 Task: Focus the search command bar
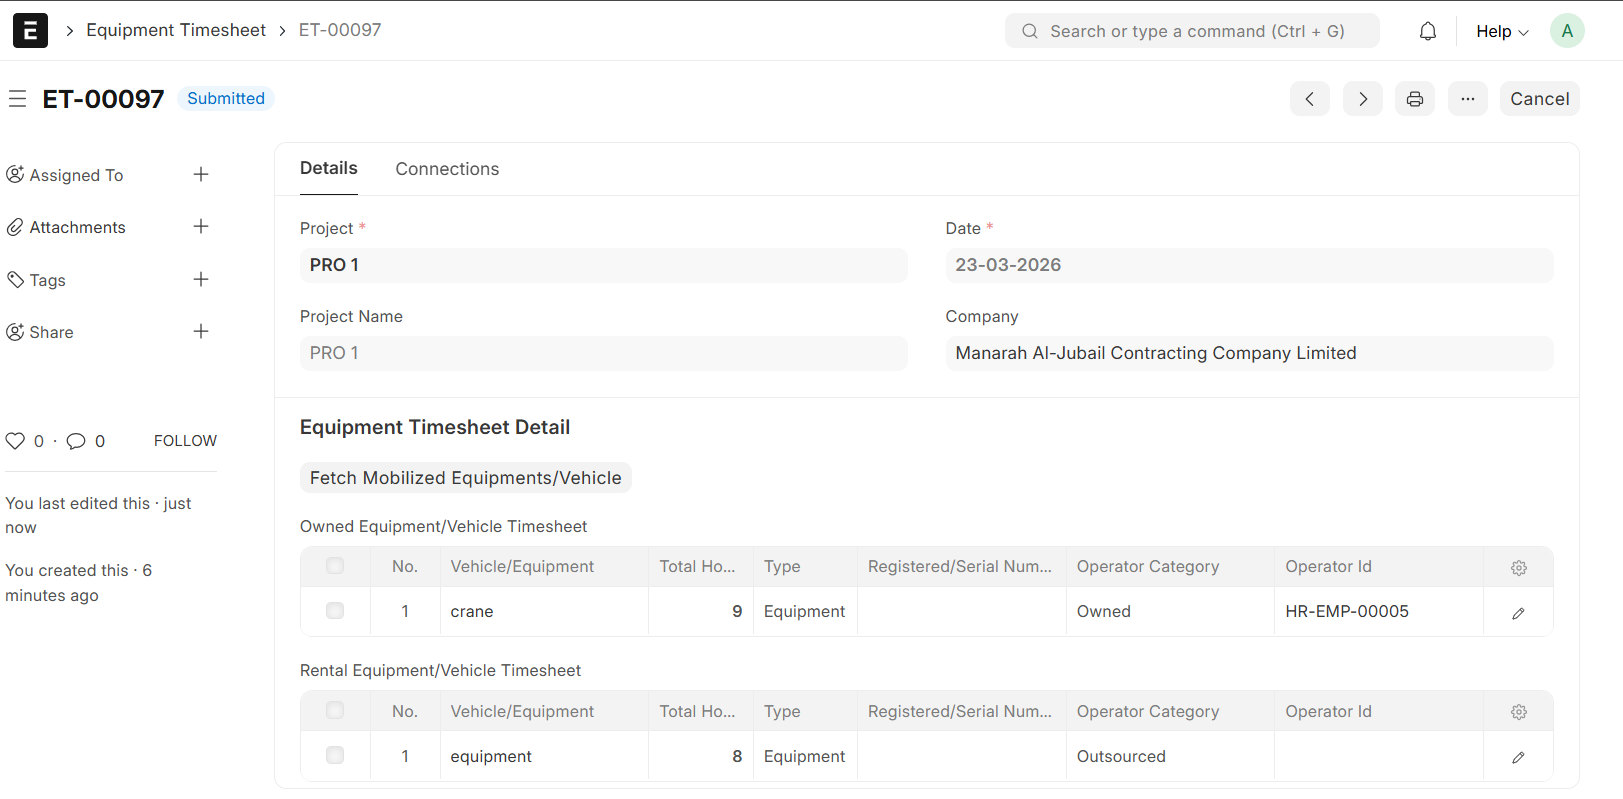click(x=1192, y=31)
